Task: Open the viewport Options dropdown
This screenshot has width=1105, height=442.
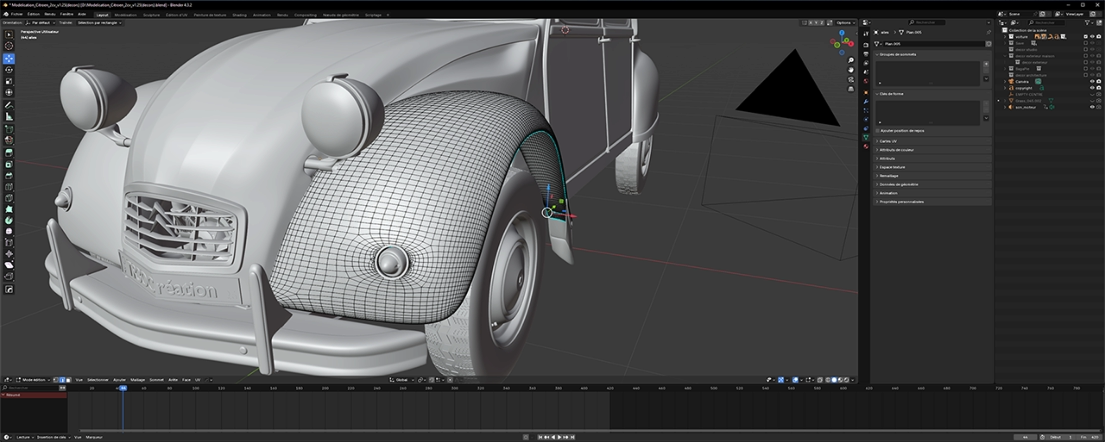Action: click(x=844, y=22)
